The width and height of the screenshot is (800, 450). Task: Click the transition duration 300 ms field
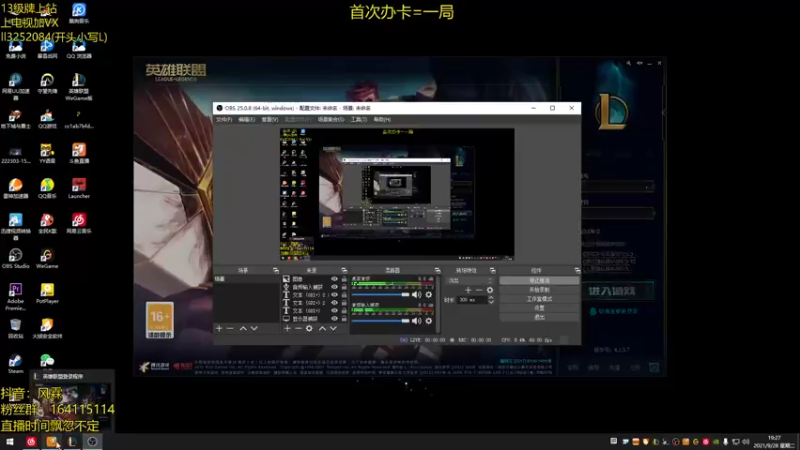point(472,300)
